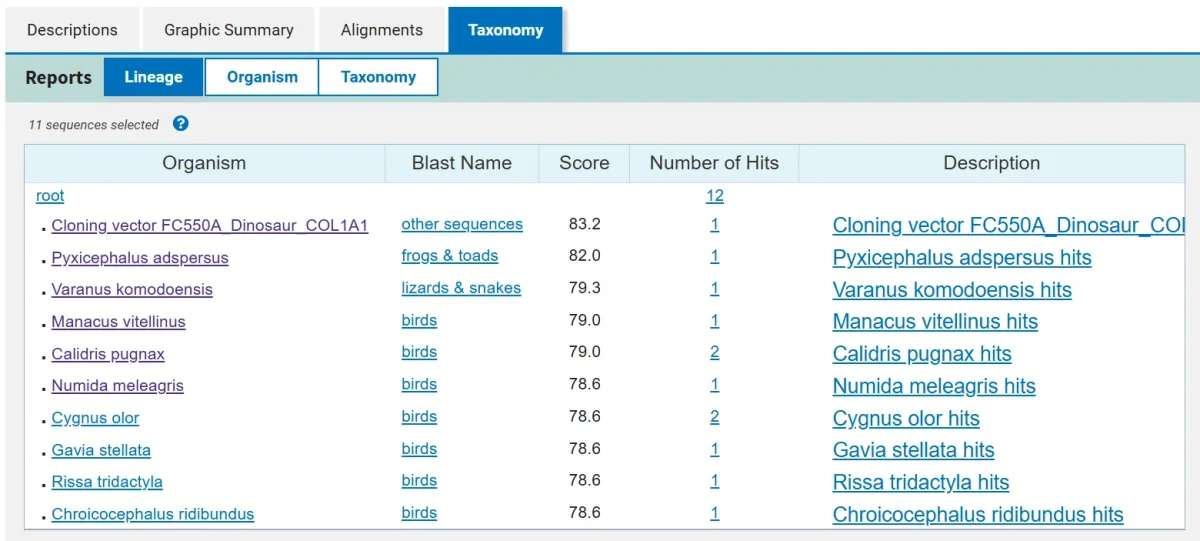The image size is (1200, 541).
Task: Show the Lineage report
Action: pyautogui.click(x=153, y=77)
